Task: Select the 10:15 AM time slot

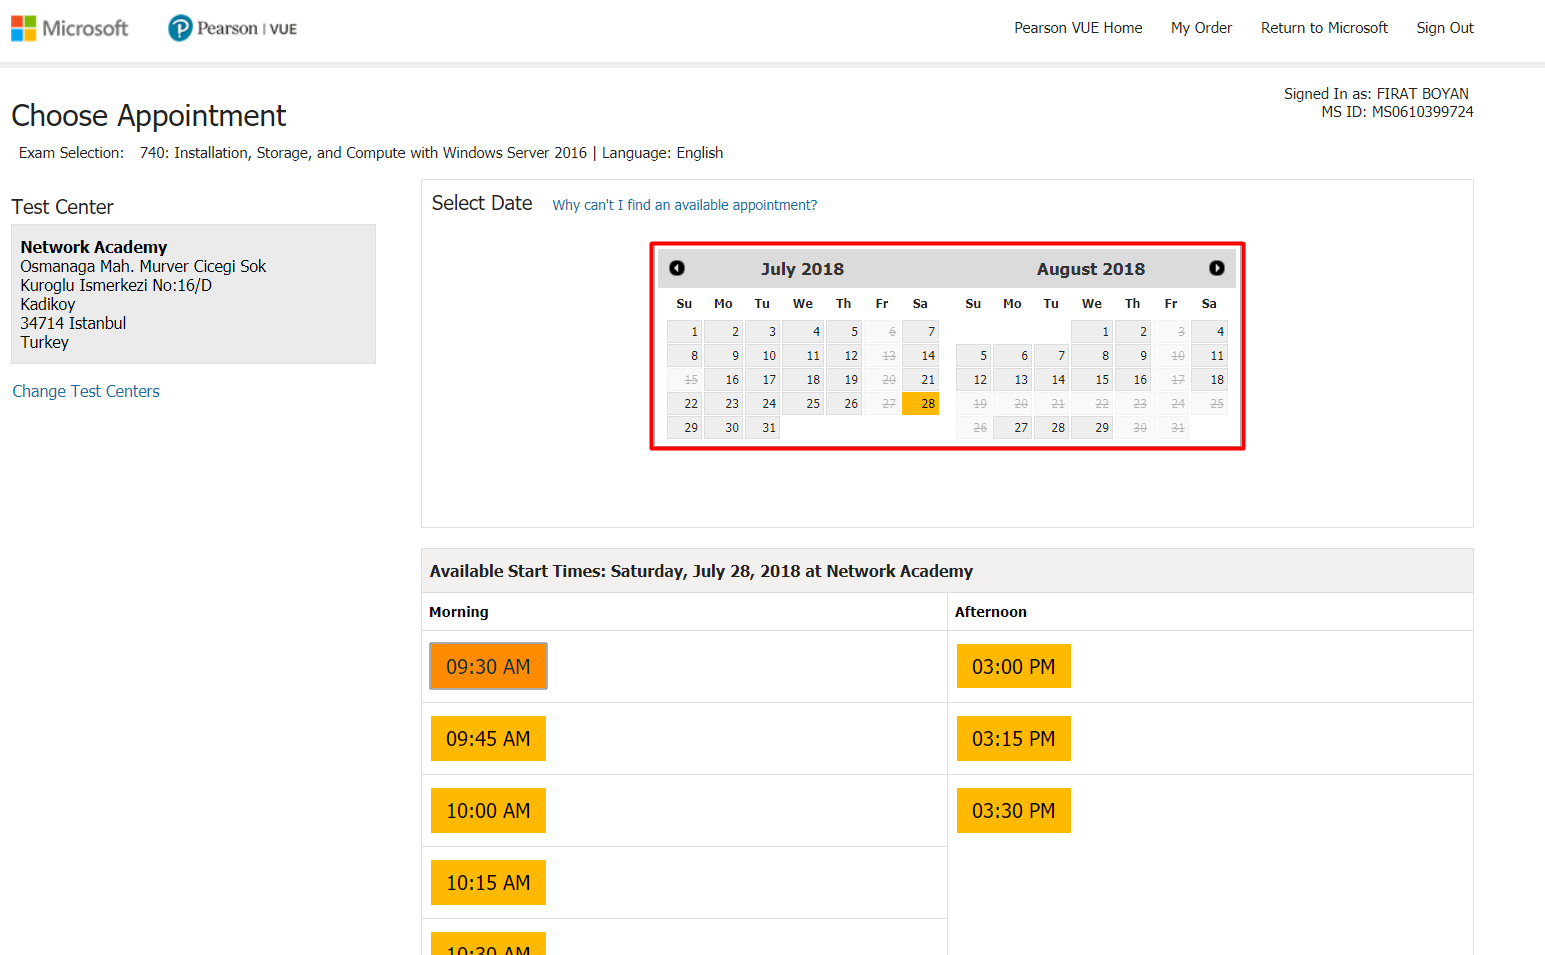Action: tap(488, 882)
